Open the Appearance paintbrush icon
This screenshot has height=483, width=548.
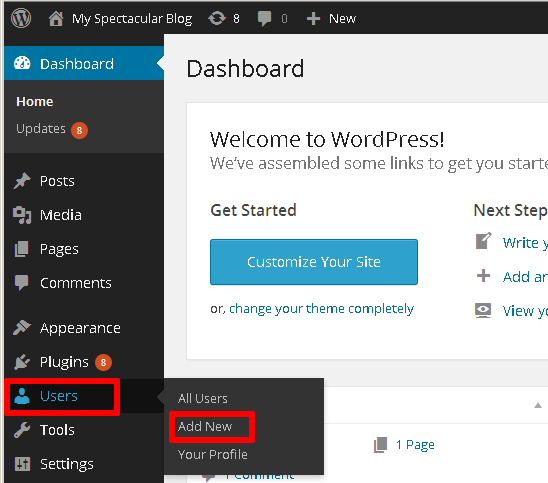22,328
